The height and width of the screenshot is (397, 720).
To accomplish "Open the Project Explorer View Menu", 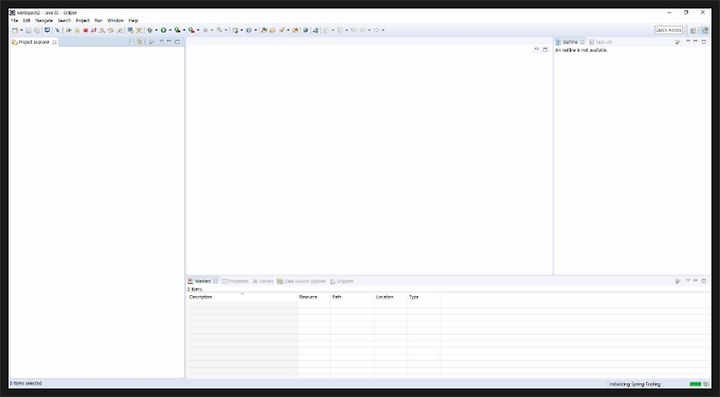I will [161, 42].
